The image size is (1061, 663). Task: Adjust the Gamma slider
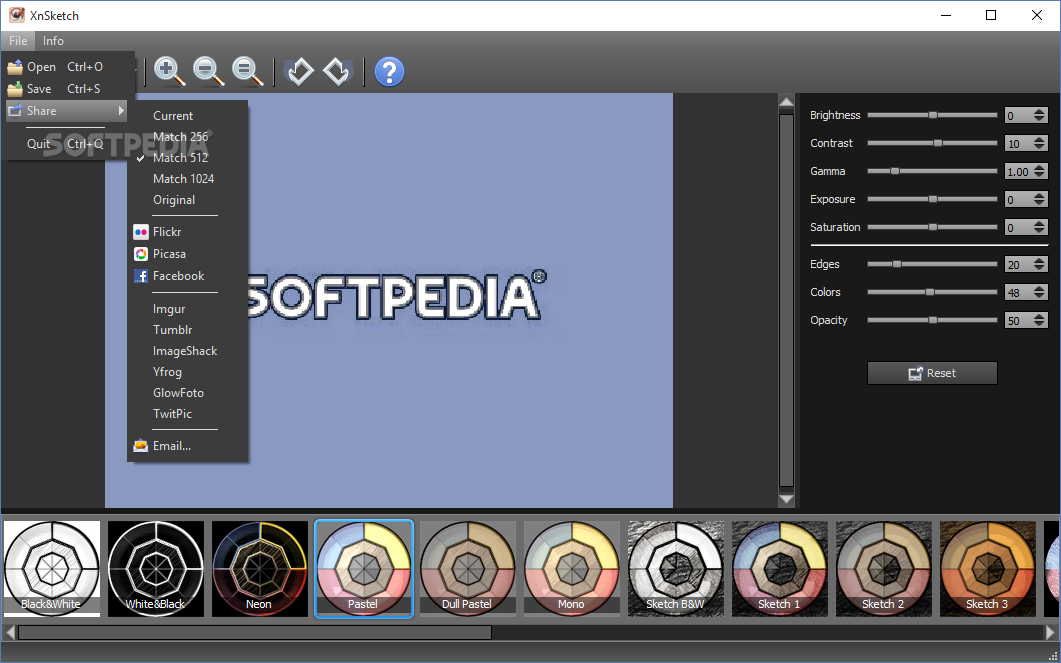pos(932,171)
